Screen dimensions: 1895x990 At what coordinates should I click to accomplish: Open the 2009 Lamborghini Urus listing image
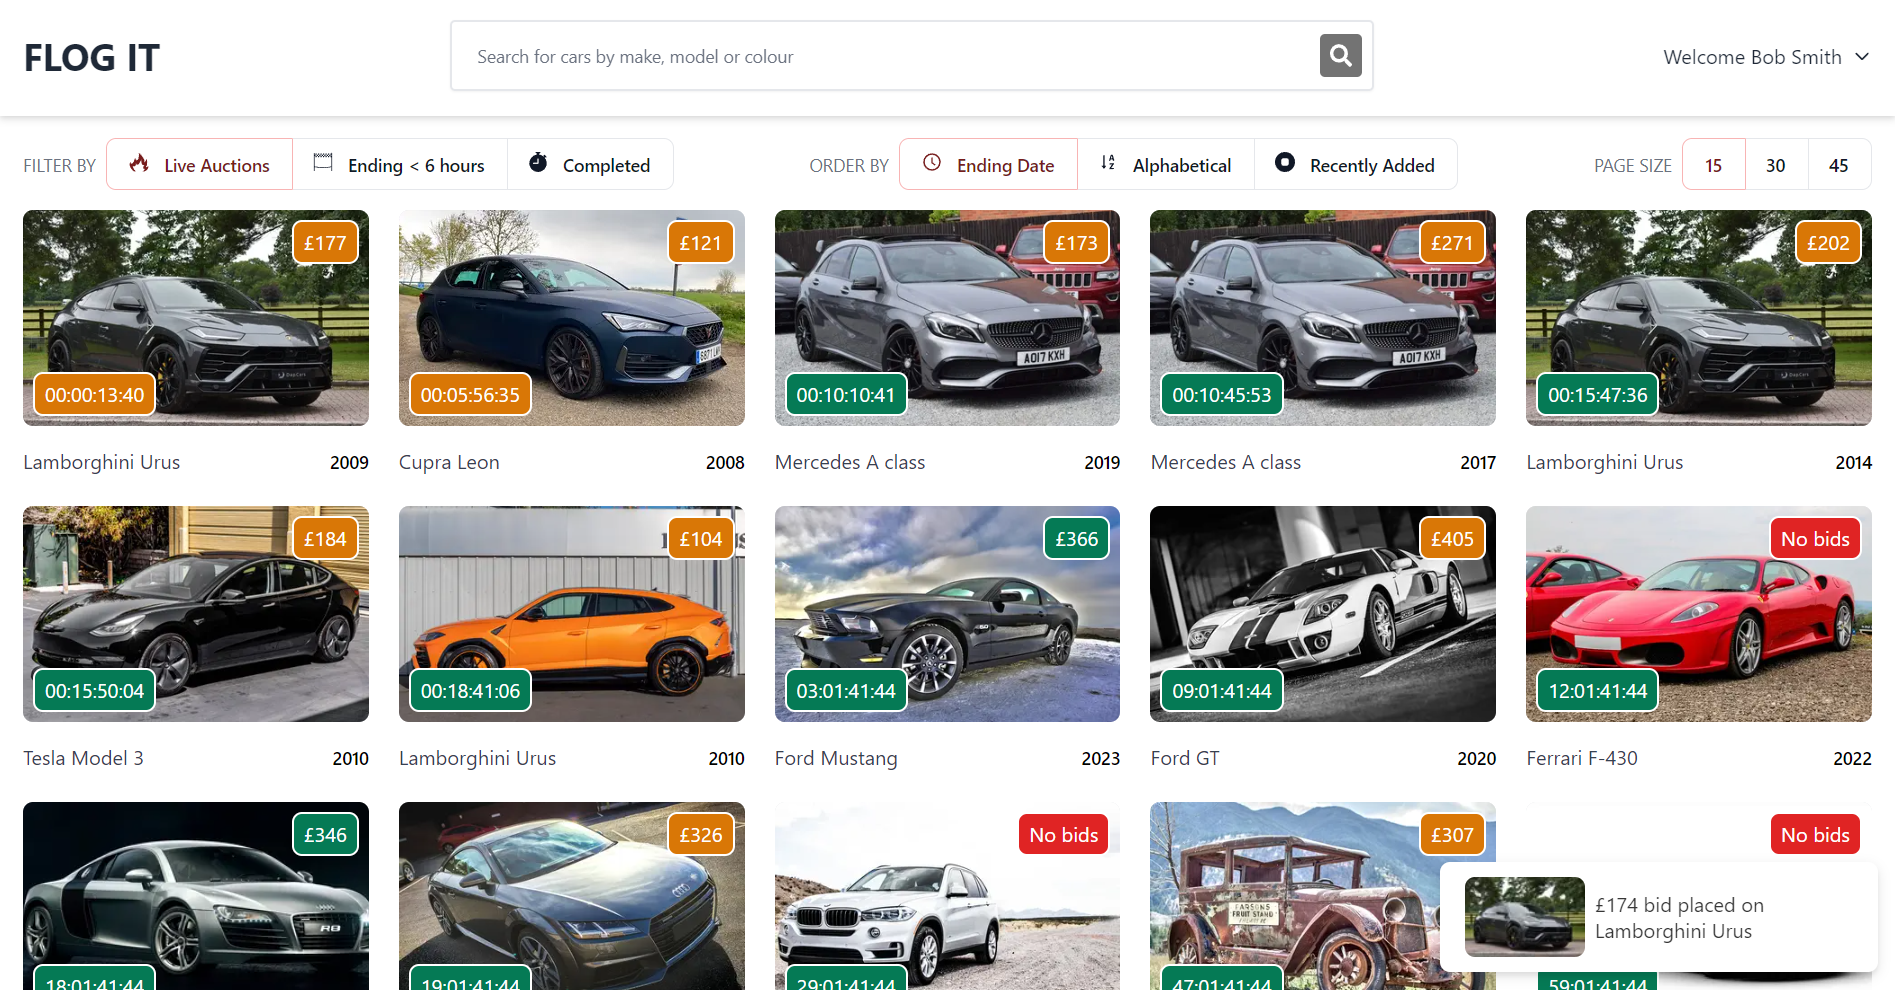(196, 318)
